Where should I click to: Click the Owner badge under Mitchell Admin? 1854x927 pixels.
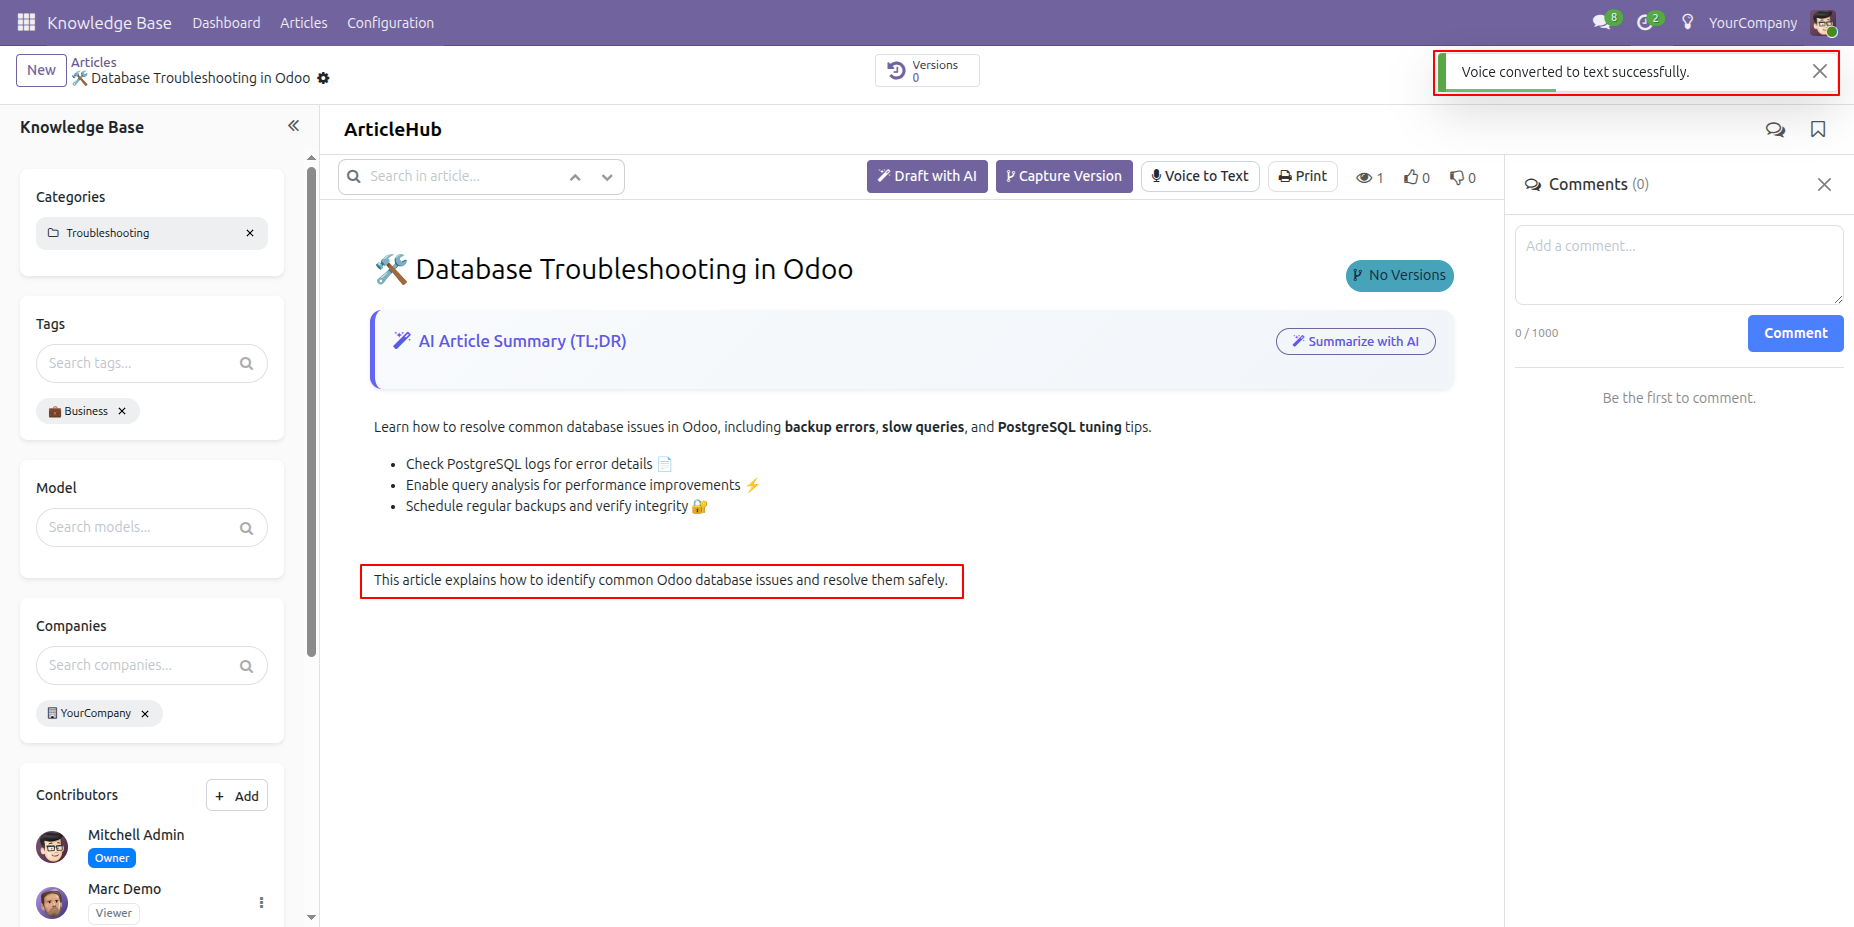(112, 858)
